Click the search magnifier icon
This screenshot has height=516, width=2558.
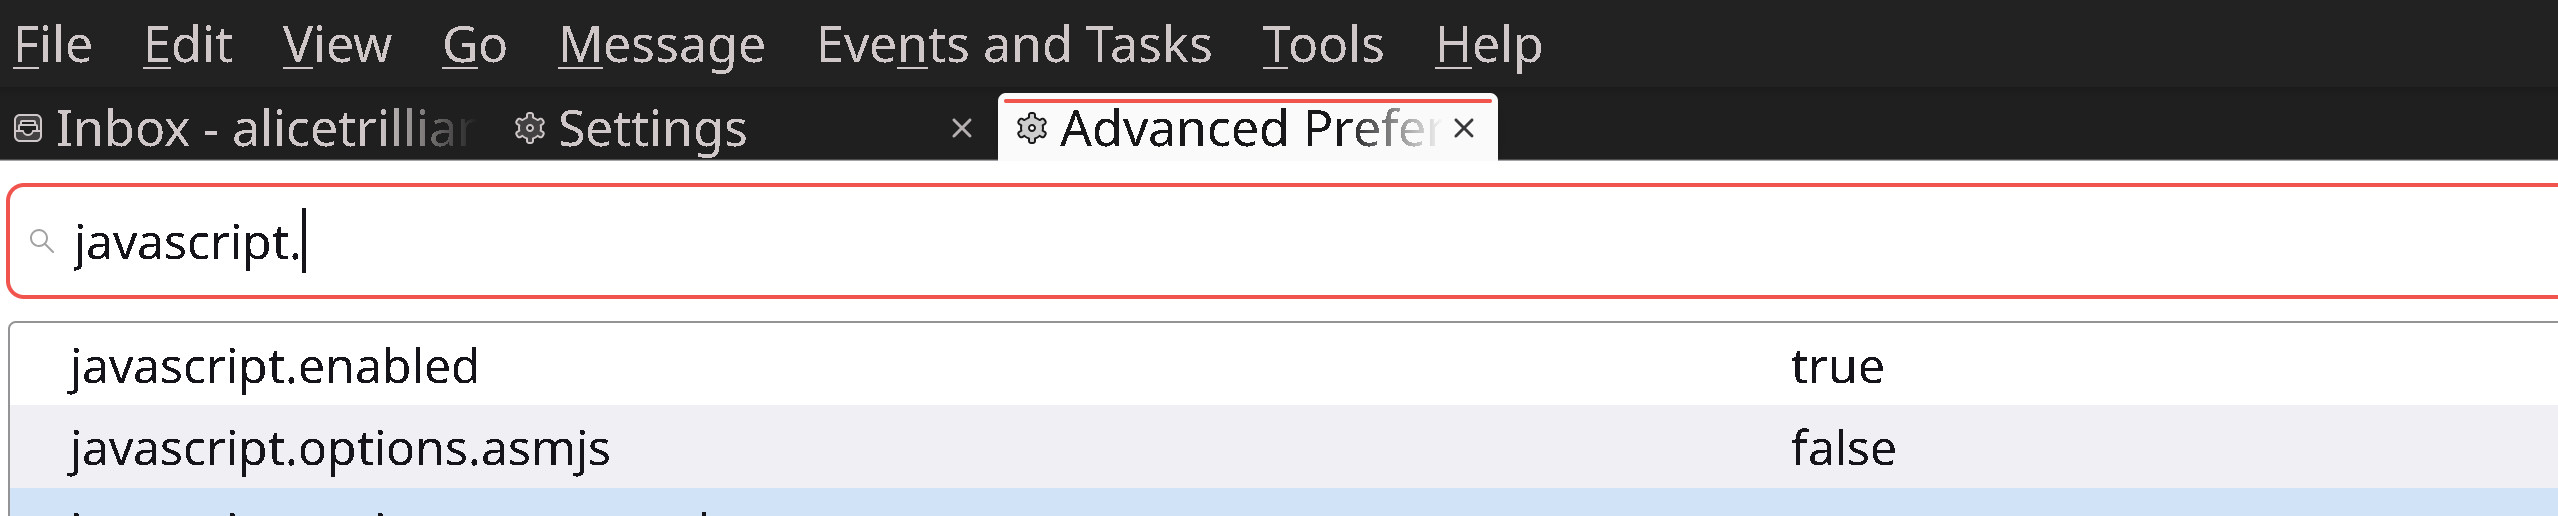click(42, 241)
